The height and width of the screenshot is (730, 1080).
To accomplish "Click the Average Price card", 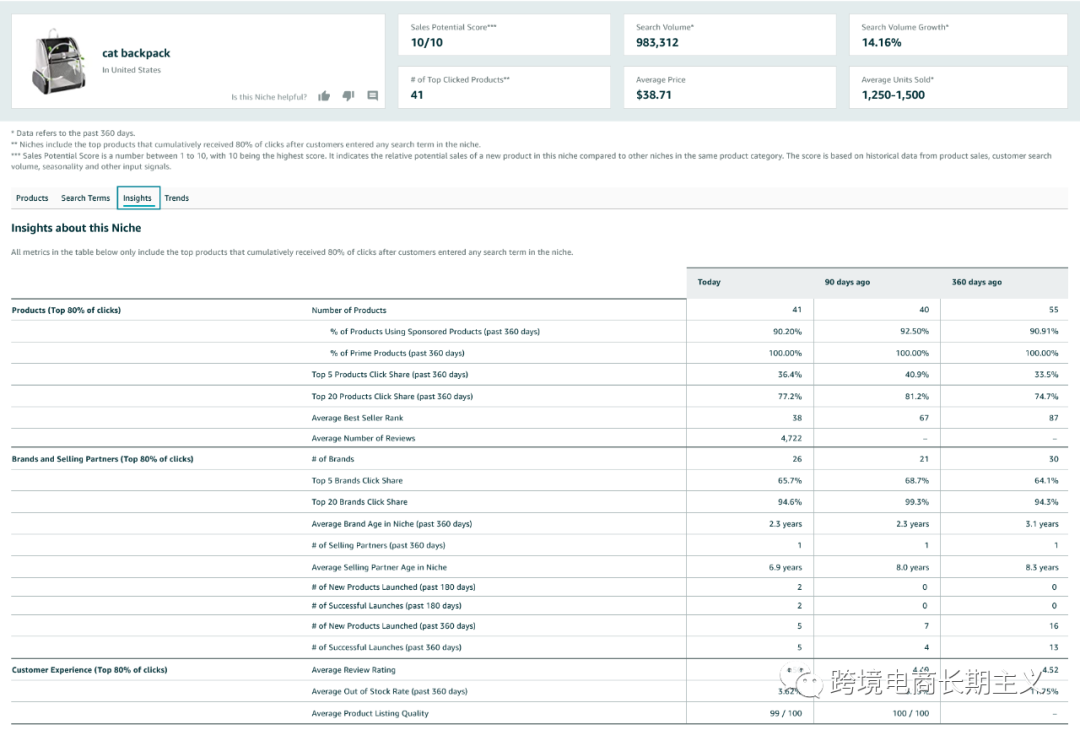I will click(x=729, y=88).
